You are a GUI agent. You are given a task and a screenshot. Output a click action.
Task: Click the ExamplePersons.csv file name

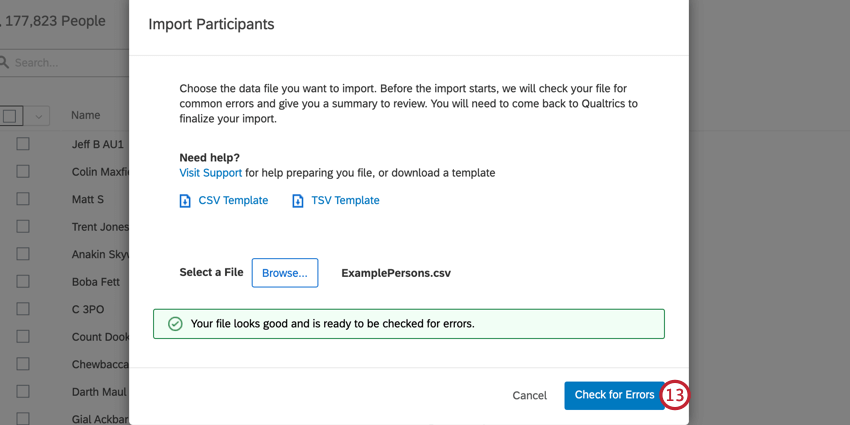point(396,273)
